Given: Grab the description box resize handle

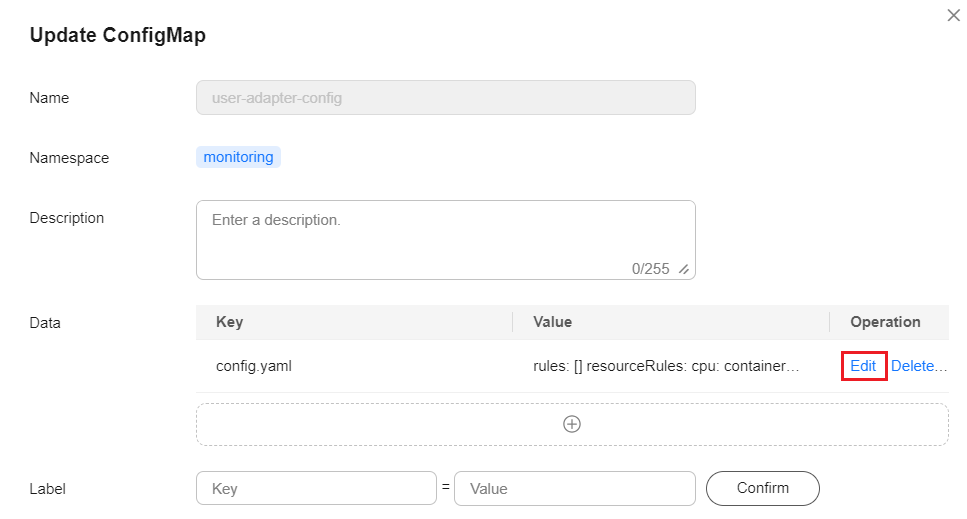Looking at the screenshot, I should (x=683, y=269).
